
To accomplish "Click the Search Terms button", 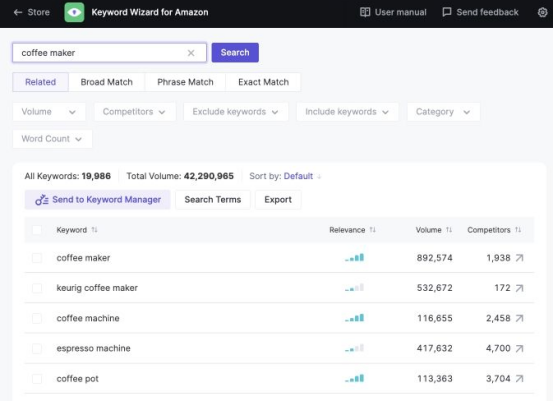I will 213,200.
